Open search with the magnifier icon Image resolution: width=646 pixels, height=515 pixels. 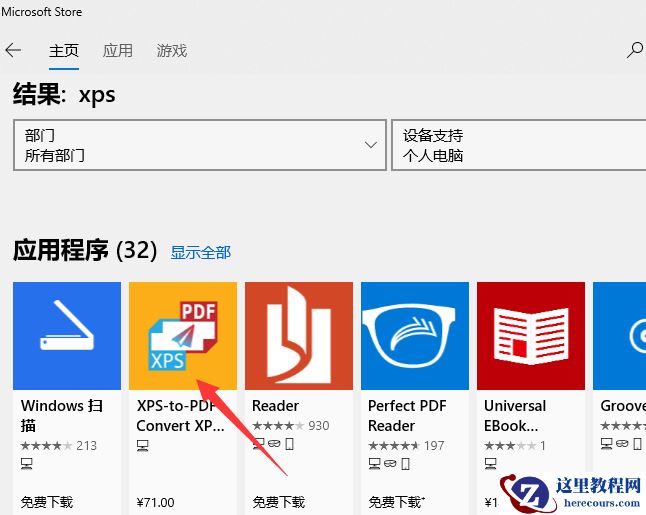tap(635, 50)
